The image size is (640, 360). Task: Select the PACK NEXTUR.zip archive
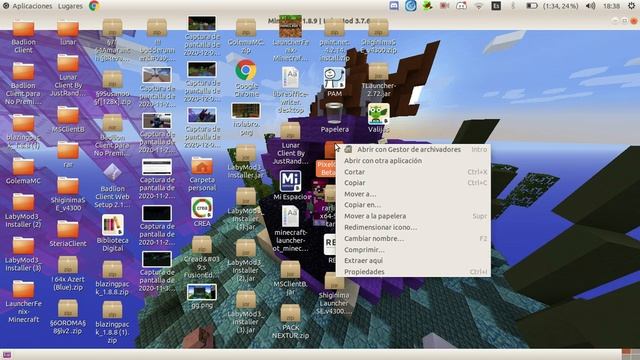coord(290,313)
